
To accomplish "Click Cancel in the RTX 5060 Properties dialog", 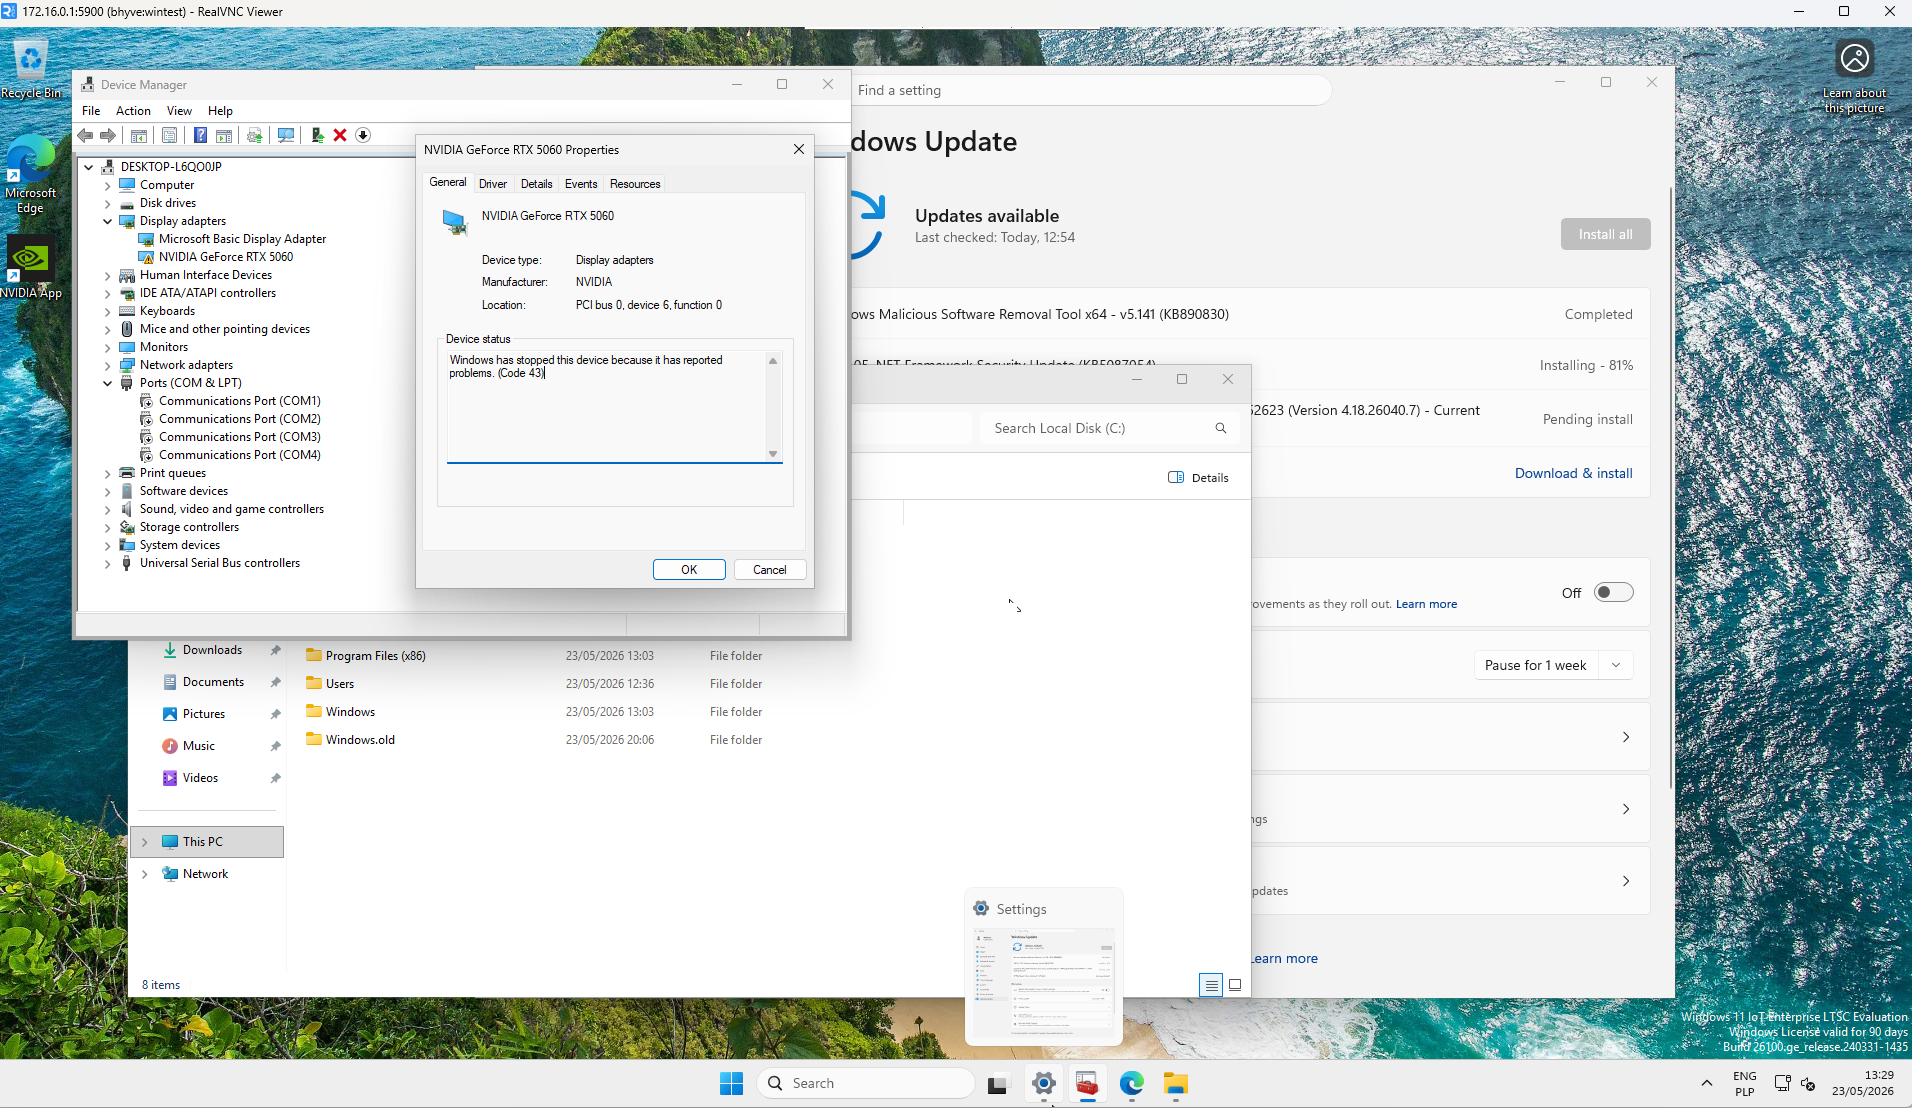I will coord(770,570).
